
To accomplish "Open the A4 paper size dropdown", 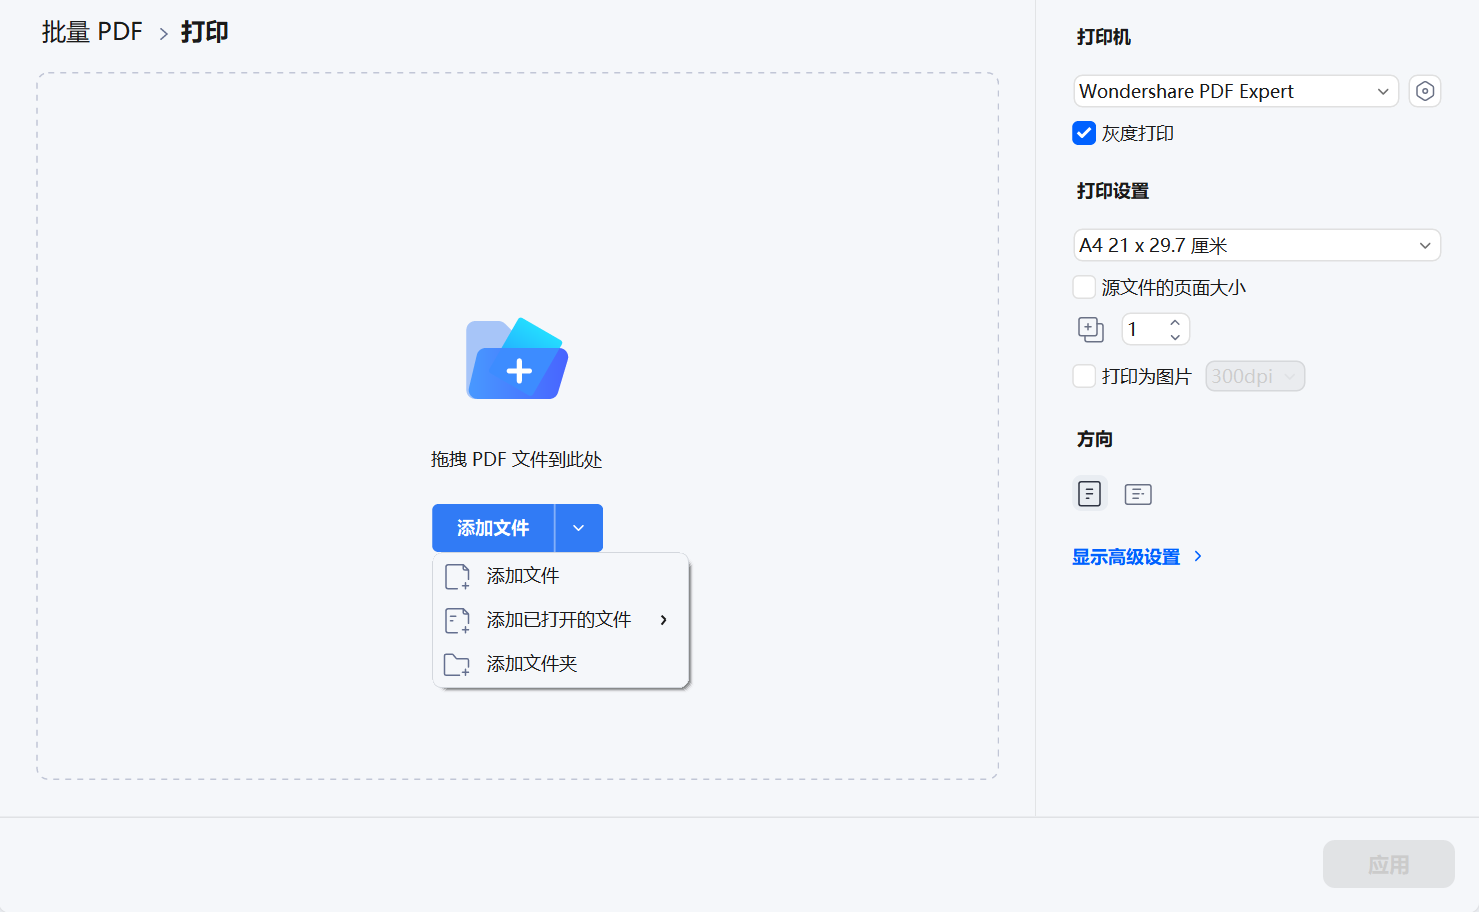I will 1256,244.
